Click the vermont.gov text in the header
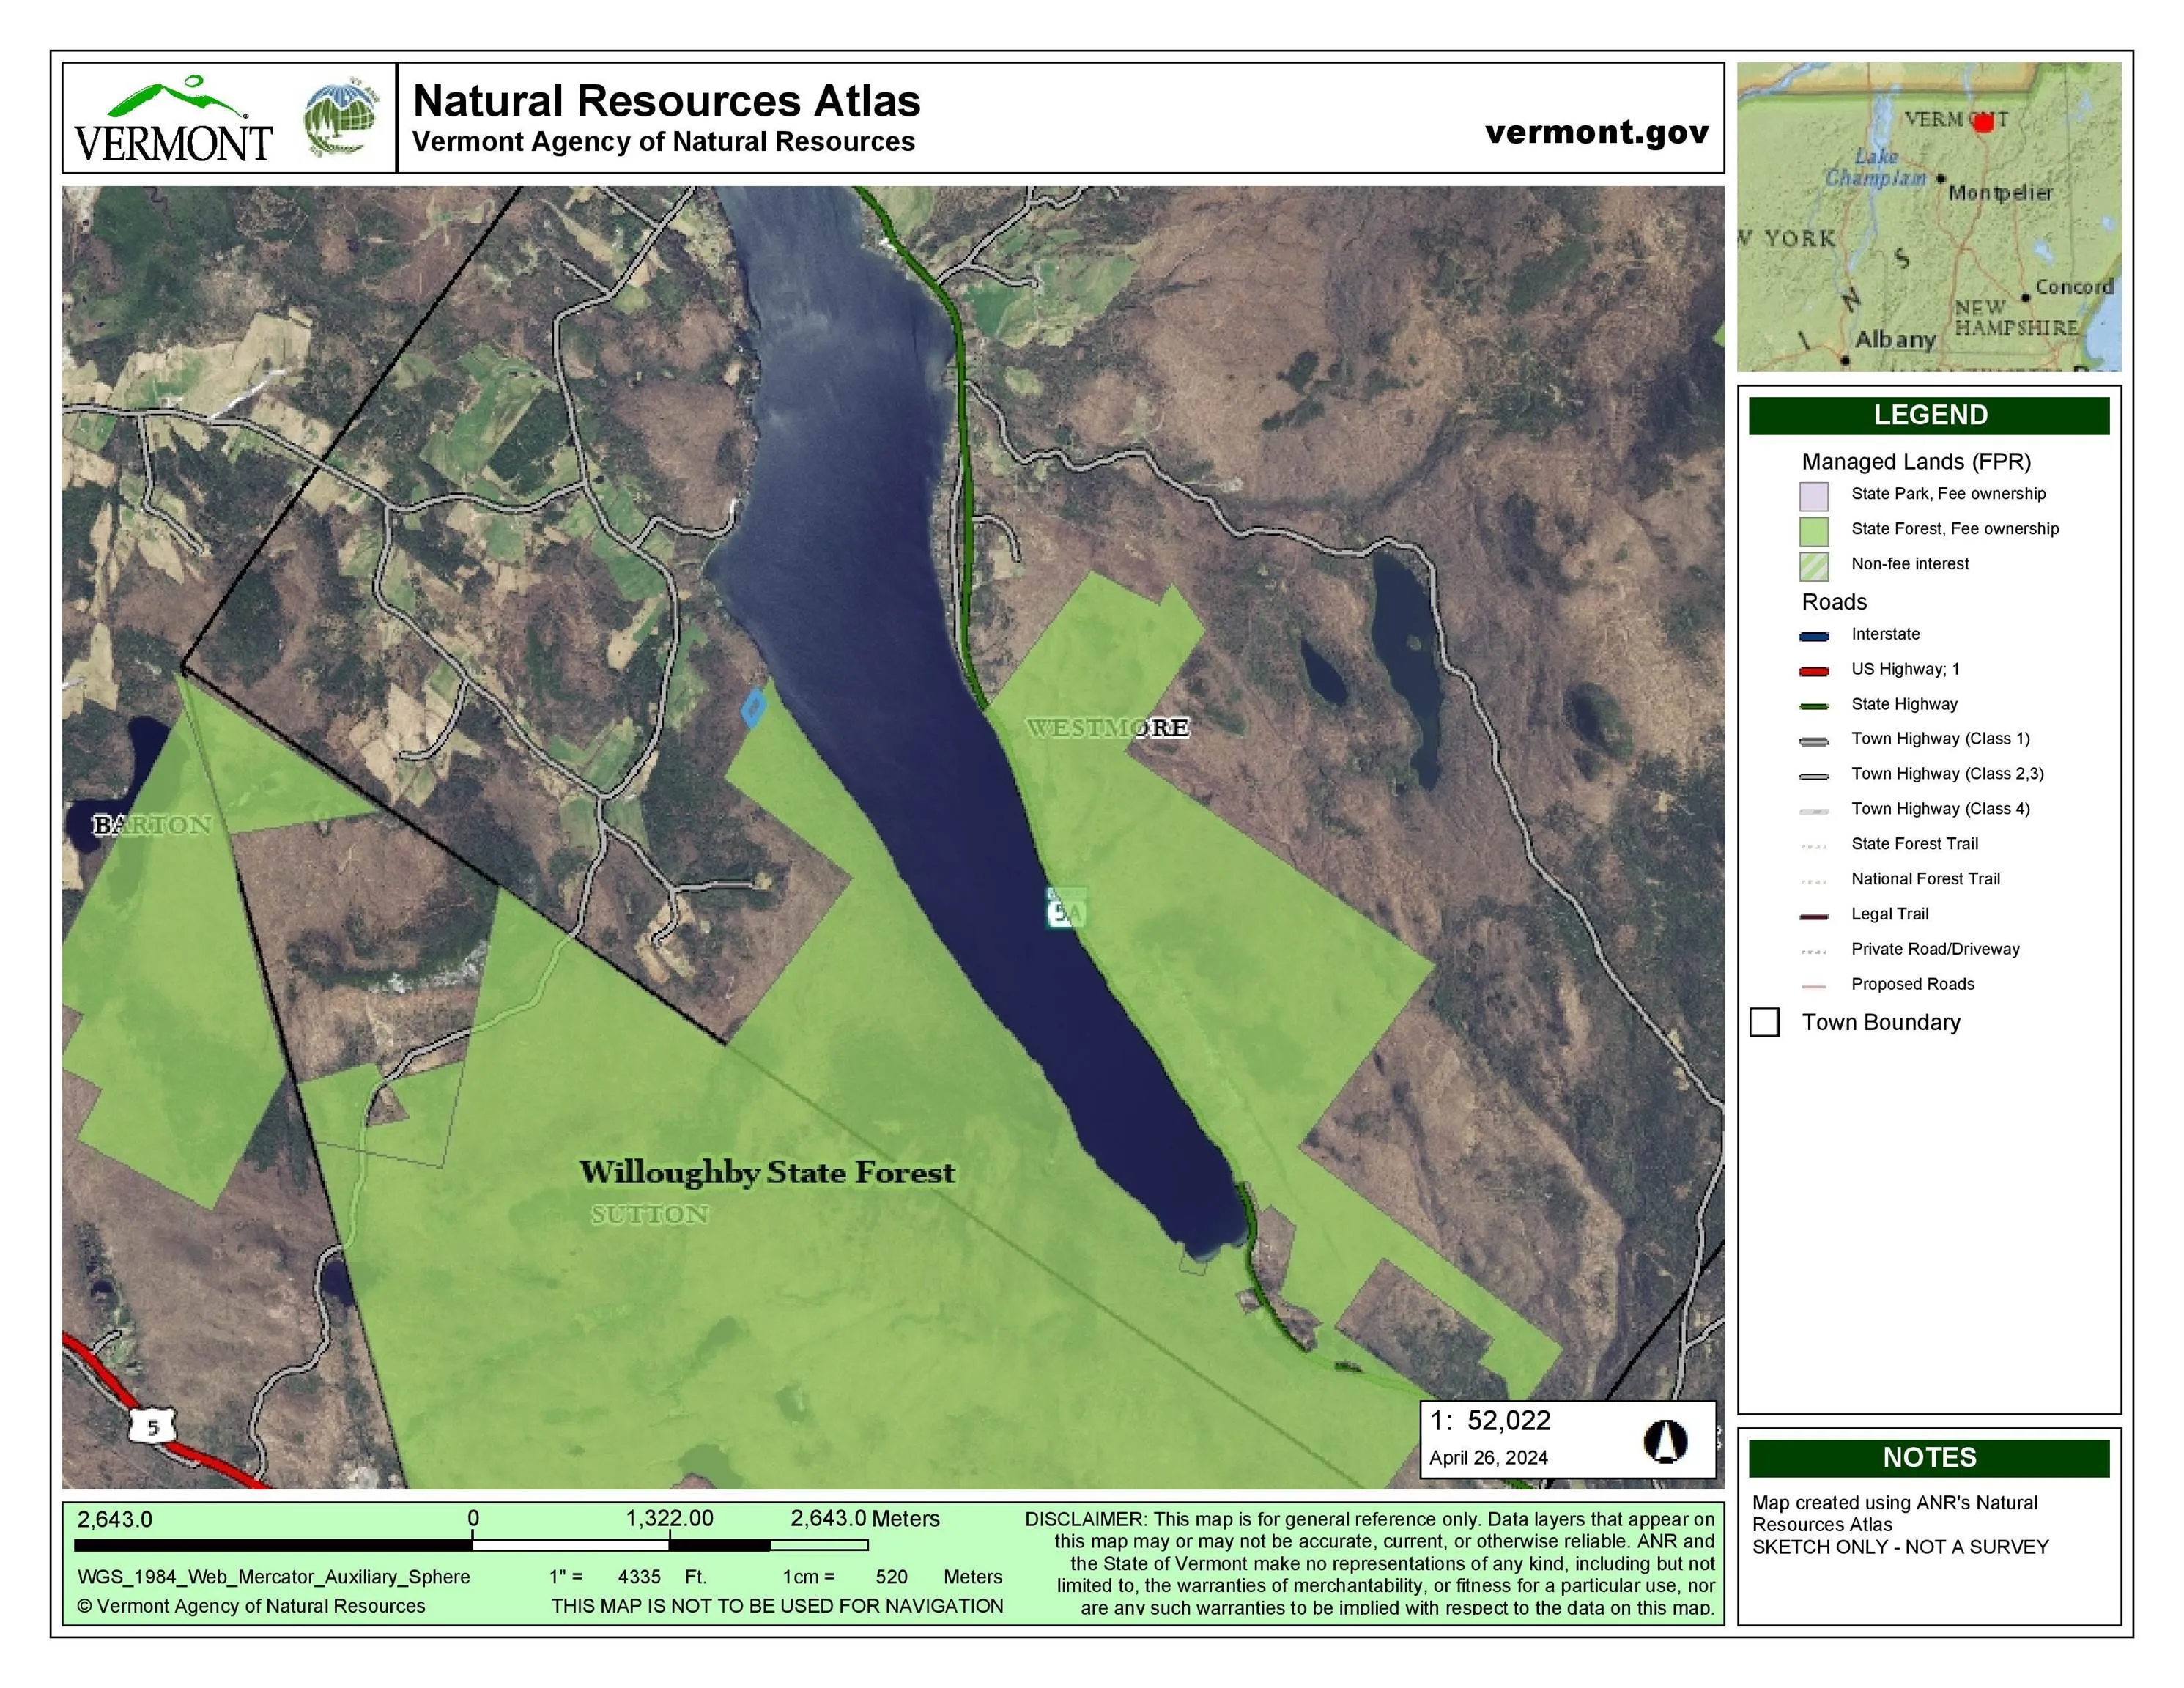This screenshot has width=2184, height=1688. (x=1596, y=132)
